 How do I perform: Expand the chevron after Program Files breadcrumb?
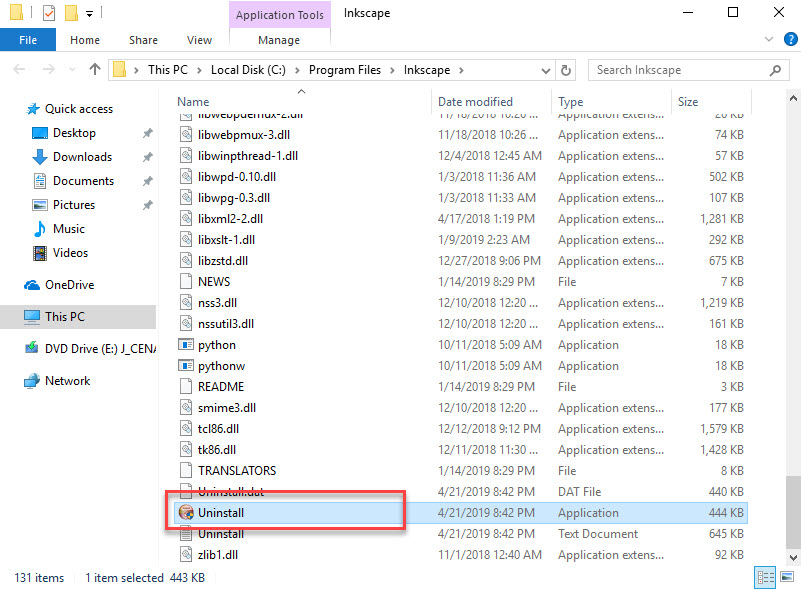coord(392,70)
